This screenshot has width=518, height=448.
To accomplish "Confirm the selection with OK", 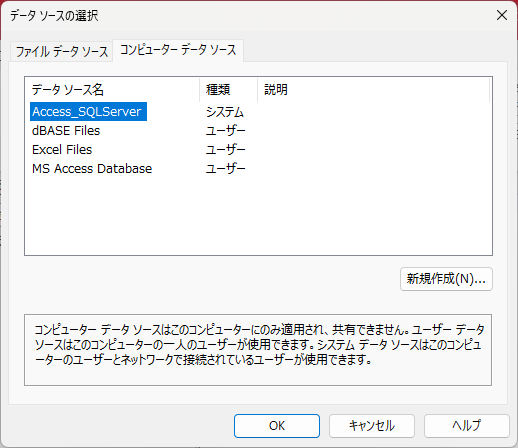I will tap(277, 426).
